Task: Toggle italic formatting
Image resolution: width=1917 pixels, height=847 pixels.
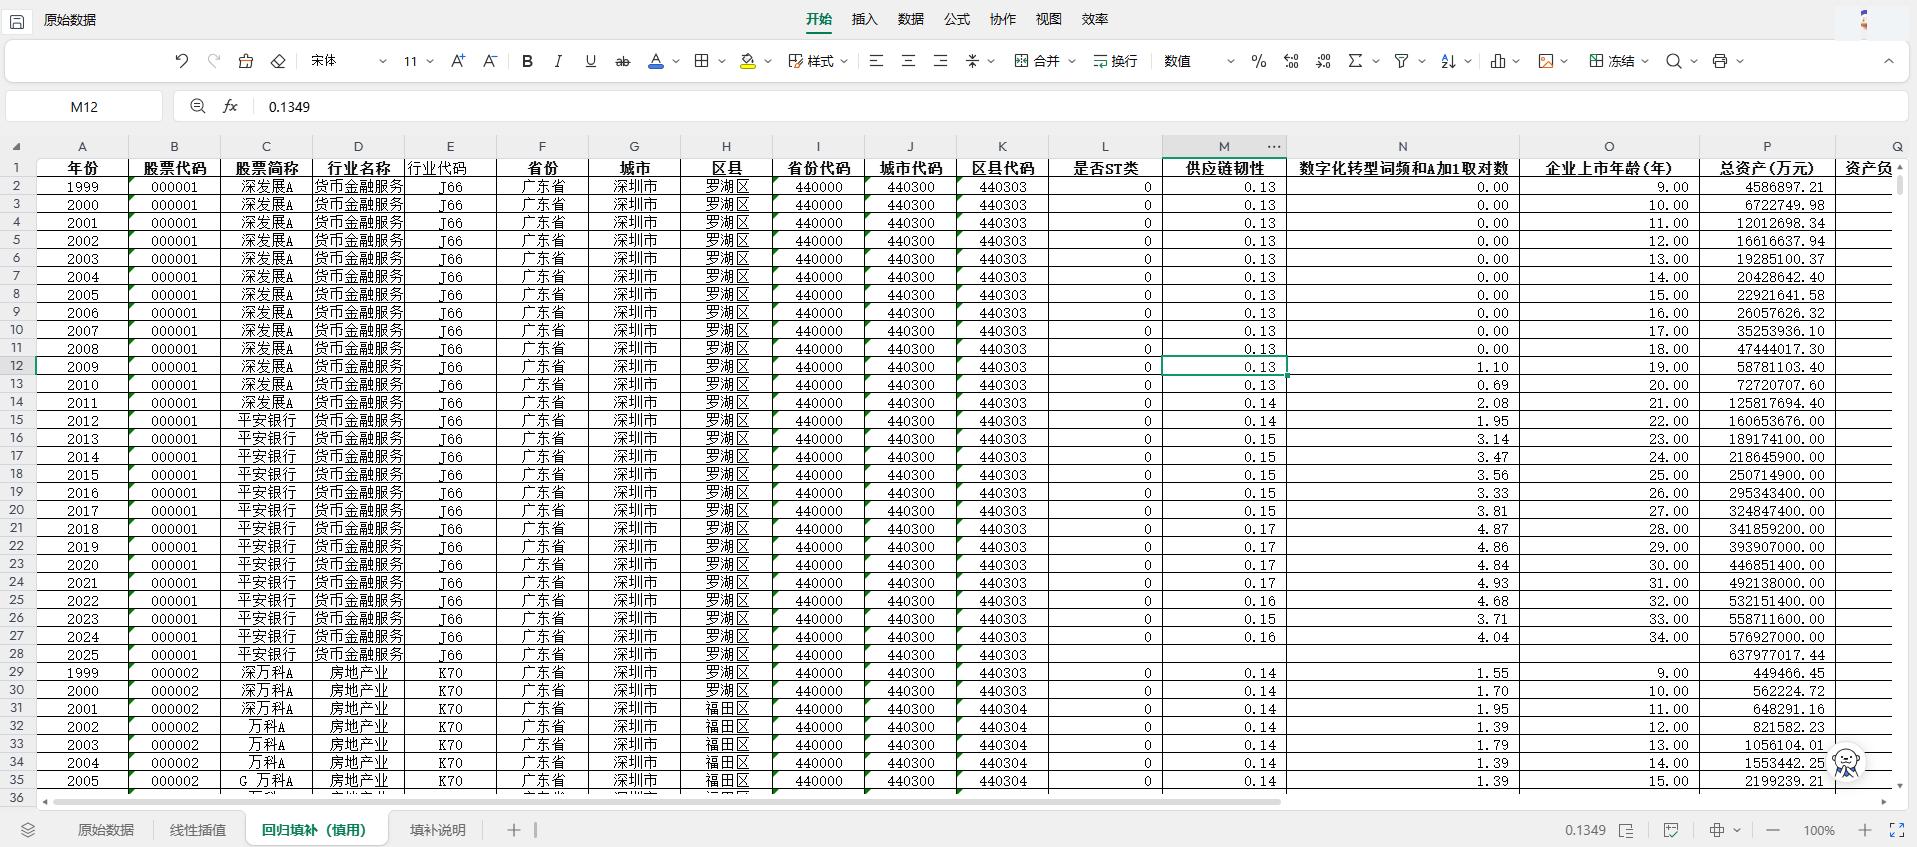Action: (x=558, y=61)
